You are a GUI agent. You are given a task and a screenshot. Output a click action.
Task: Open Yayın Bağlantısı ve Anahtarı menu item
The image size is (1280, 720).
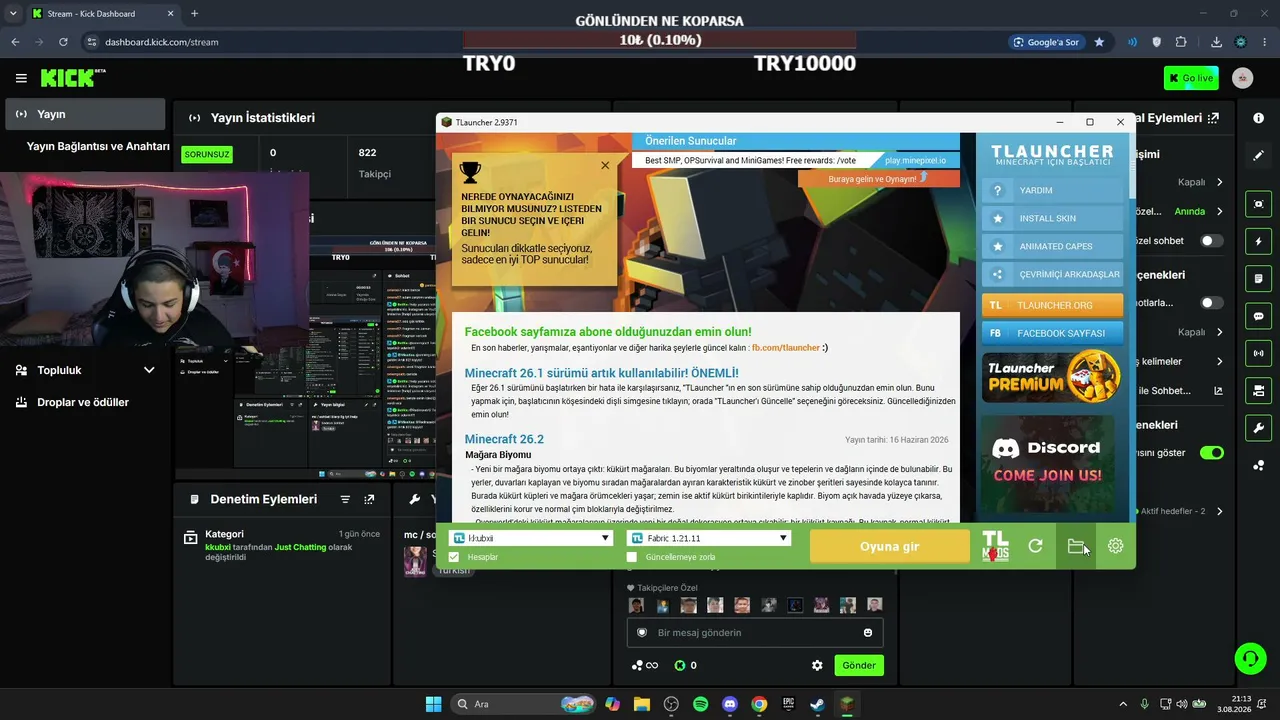pos(98,146)
